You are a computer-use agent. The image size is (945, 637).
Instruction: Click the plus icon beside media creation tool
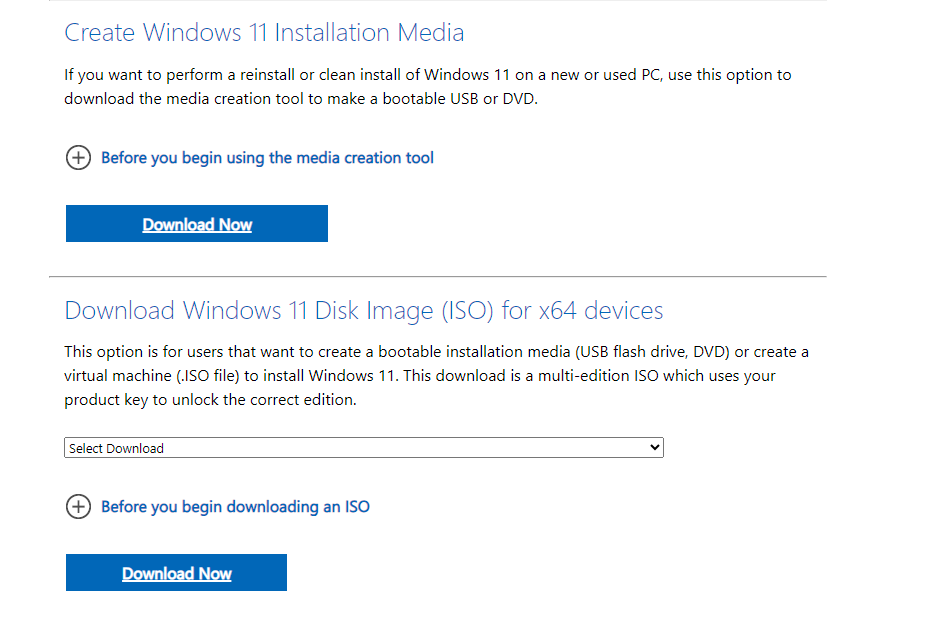78,158
